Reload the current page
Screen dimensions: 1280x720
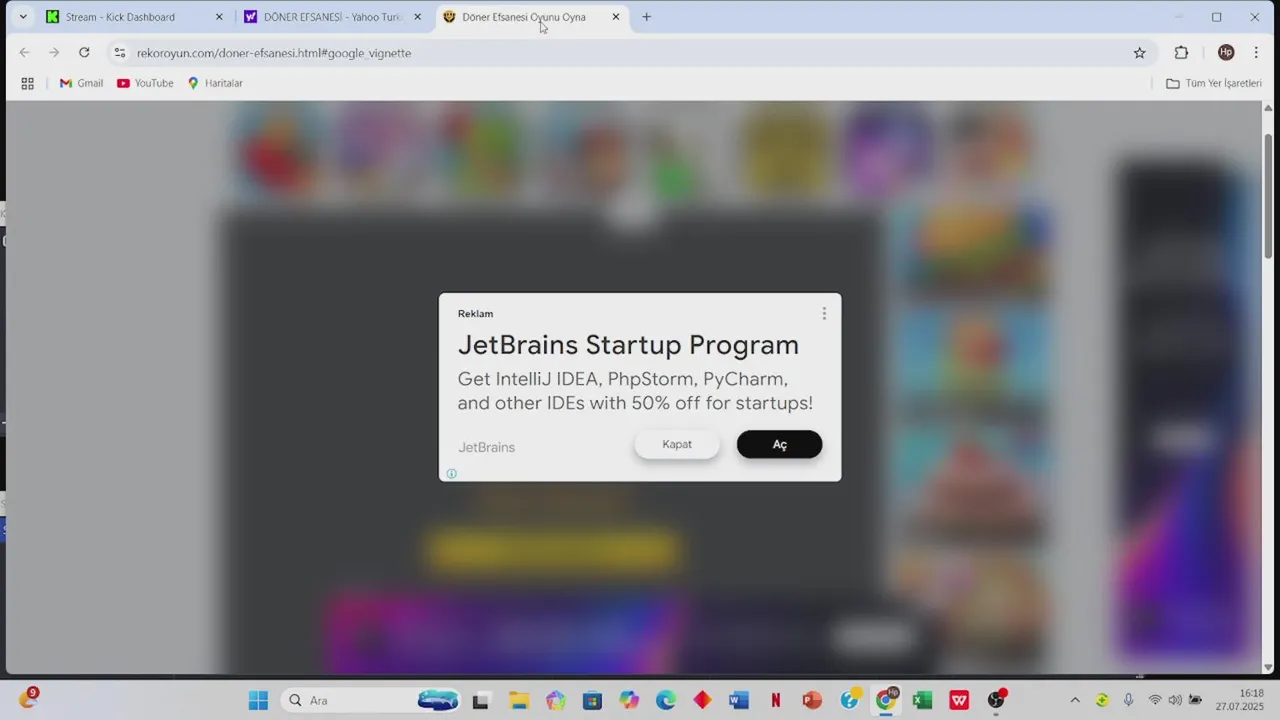84,53
